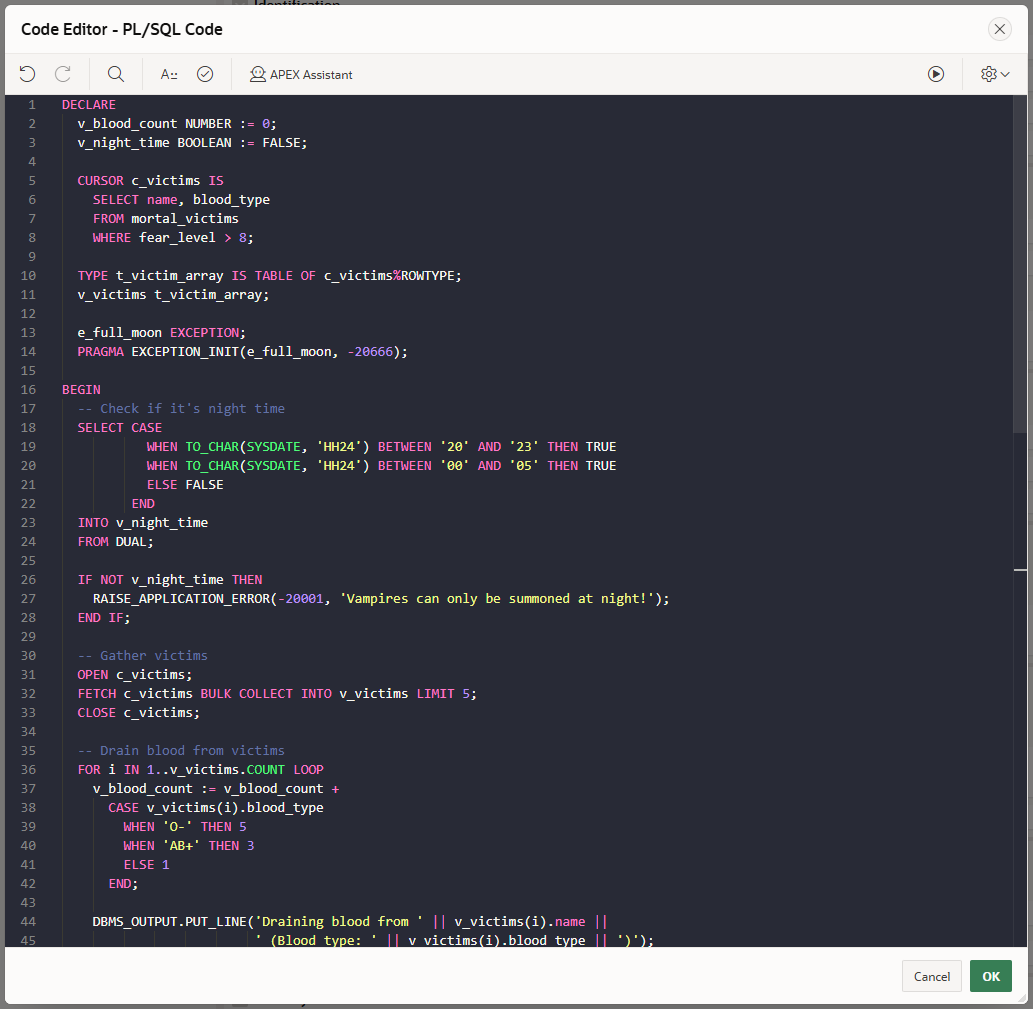Screen dimensions: 1033x1009
Task: Click 'CLOSE c_victims;' line
Action: pos(138,713)
